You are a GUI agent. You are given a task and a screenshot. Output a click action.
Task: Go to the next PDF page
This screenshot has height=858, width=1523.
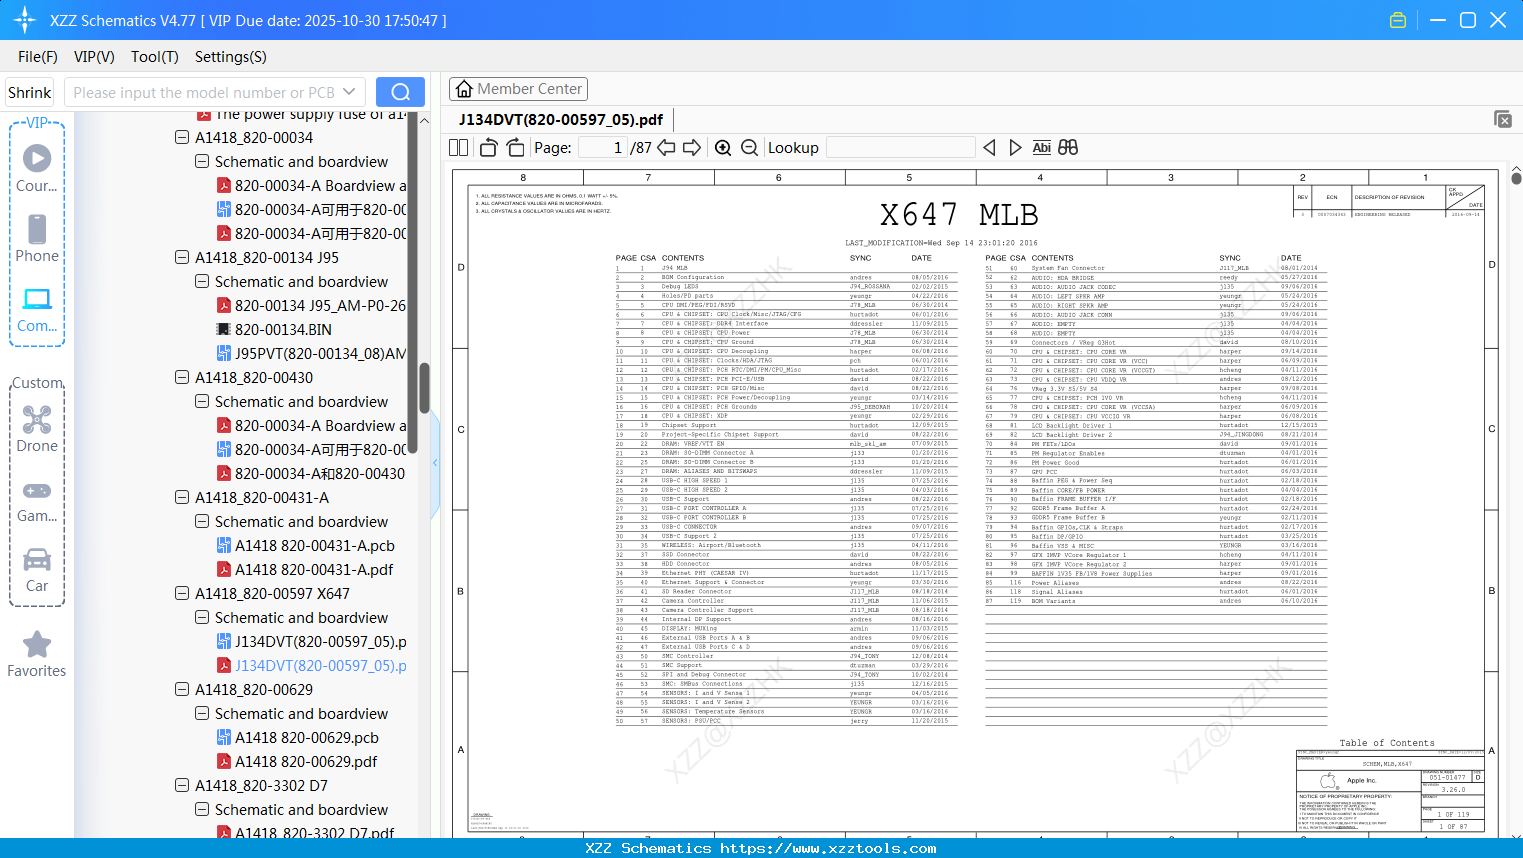pos(692,148)
